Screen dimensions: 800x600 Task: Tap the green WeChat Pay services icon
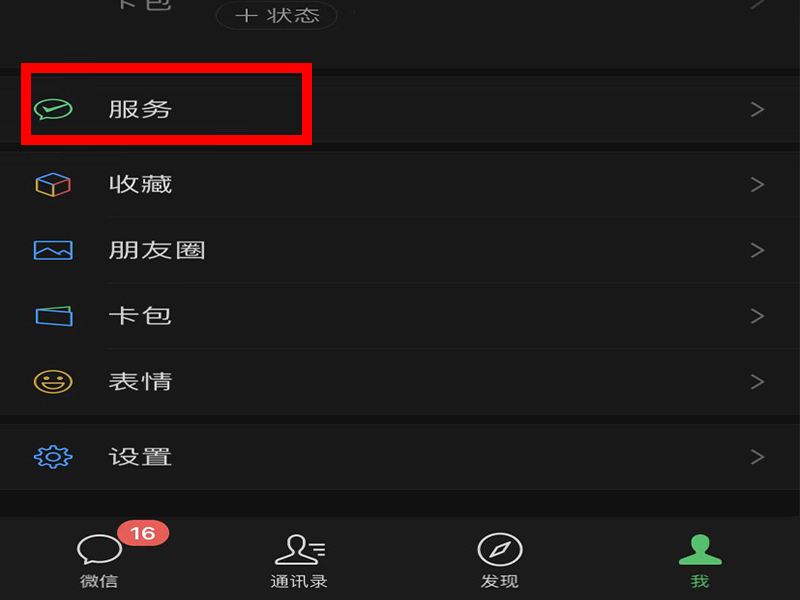tap(53, 109)
